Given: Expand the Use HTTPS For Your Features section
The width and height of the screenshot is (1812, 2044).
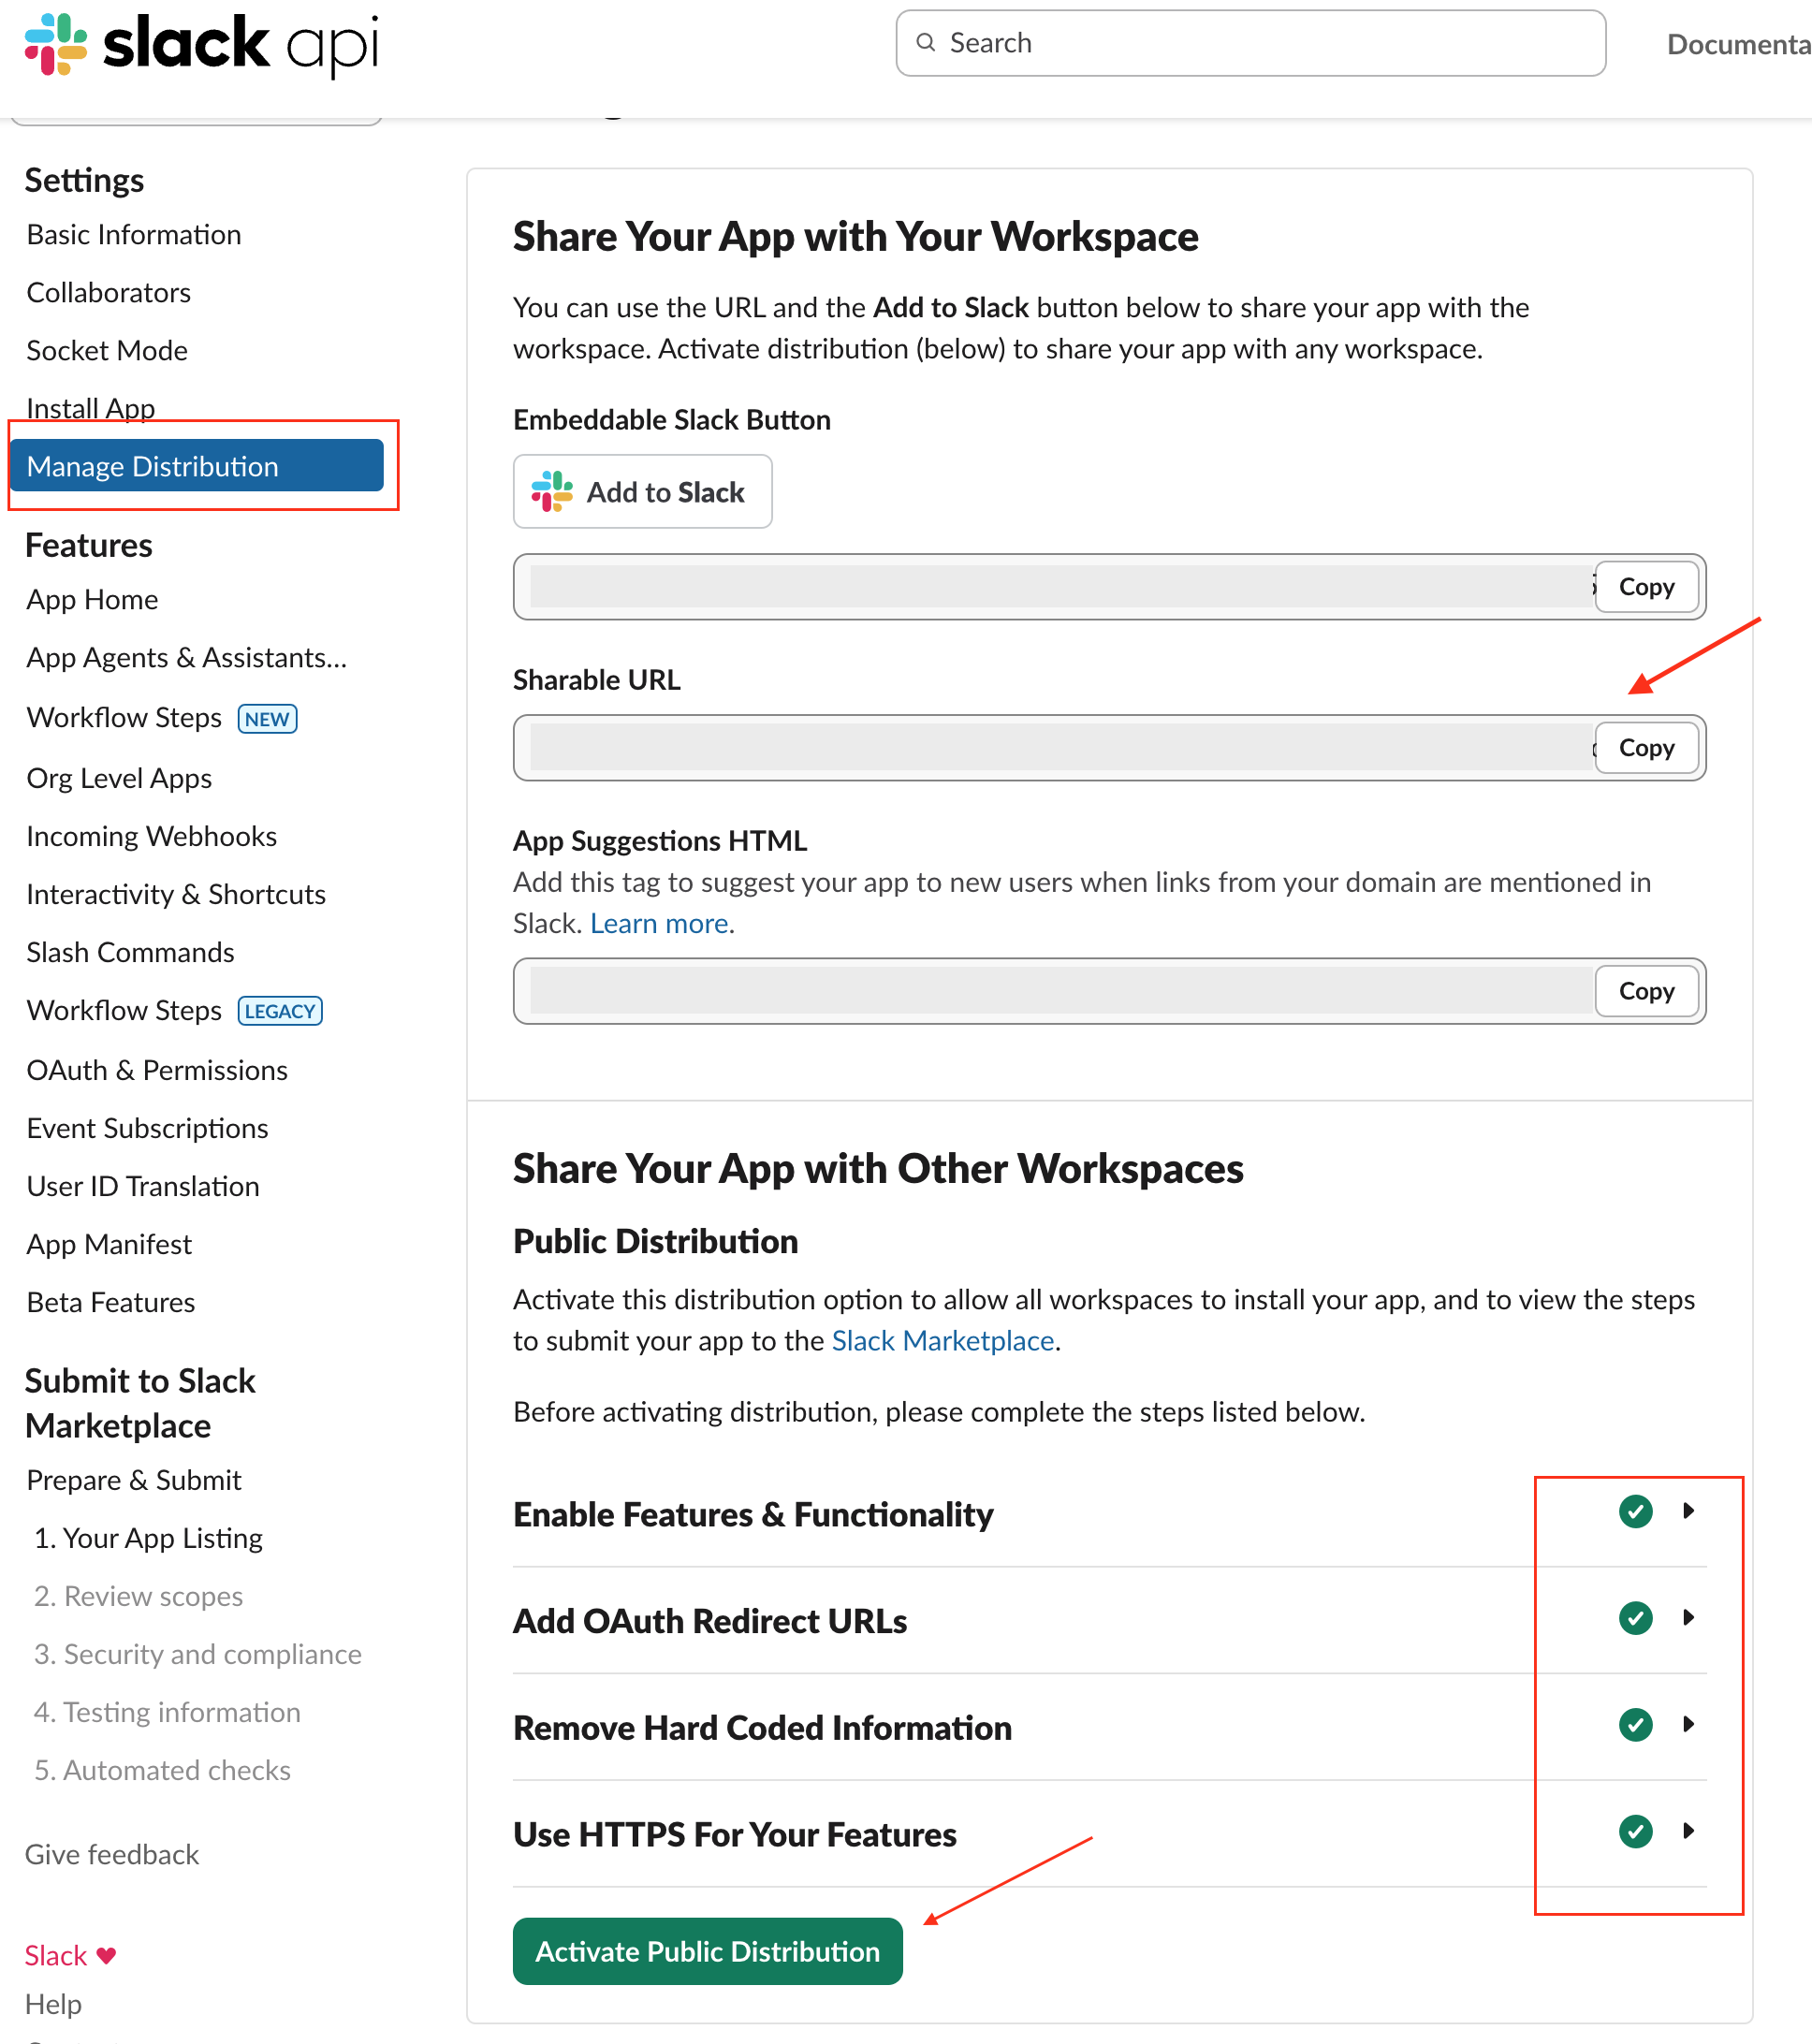Looking at the screenshot, I should (x=1688, y=1832).
